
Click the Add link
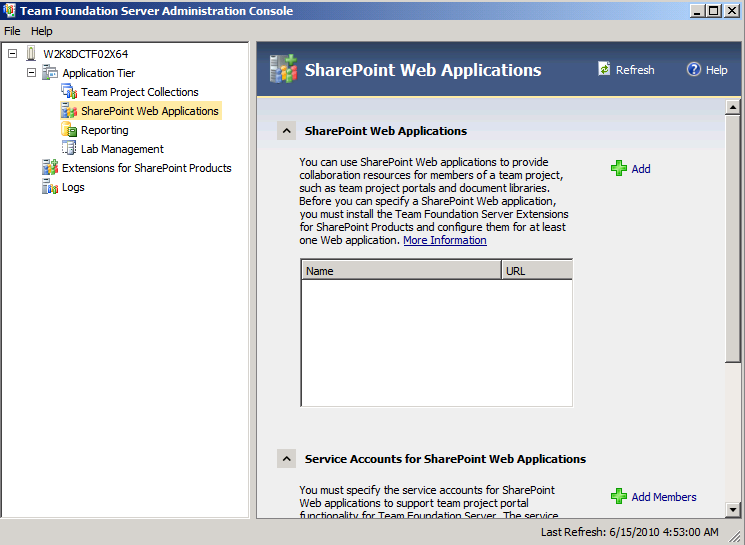click(x=640, y=169)
